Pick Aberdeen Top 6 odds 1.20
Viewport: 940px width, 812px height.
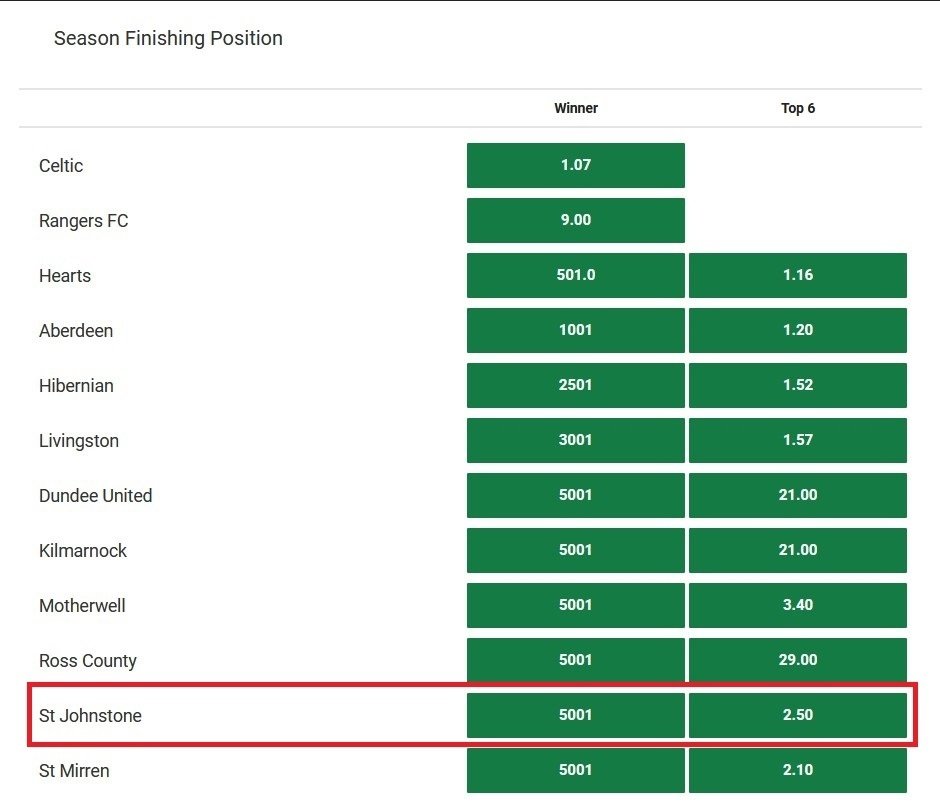click(x=797, y=330)
